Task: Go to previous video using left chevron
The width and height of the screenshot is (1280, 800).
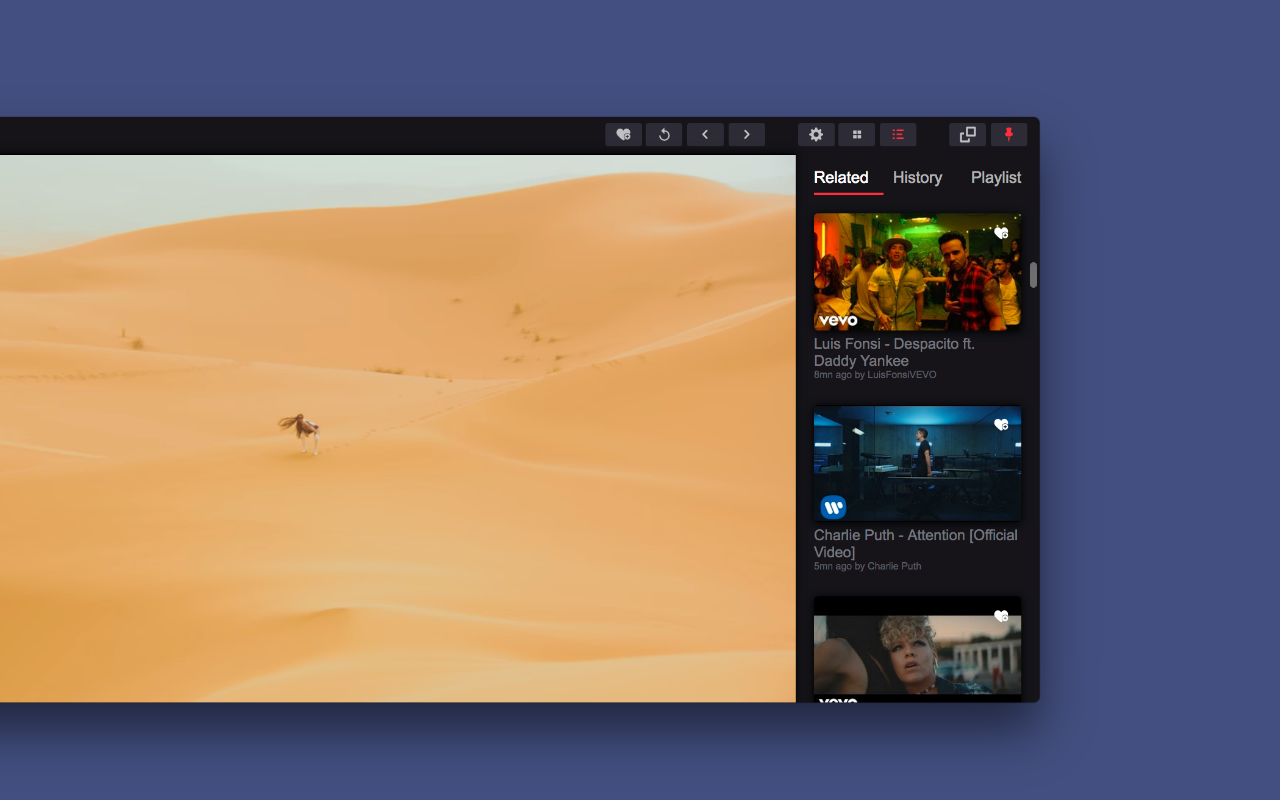Action: coord(705,134)
